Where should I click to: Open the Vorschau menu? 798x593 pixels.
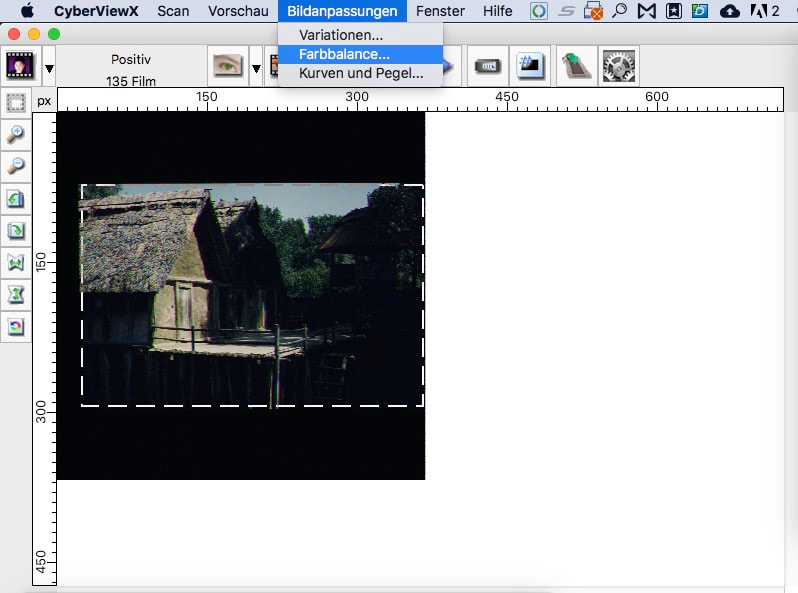[x=238, y=11]
